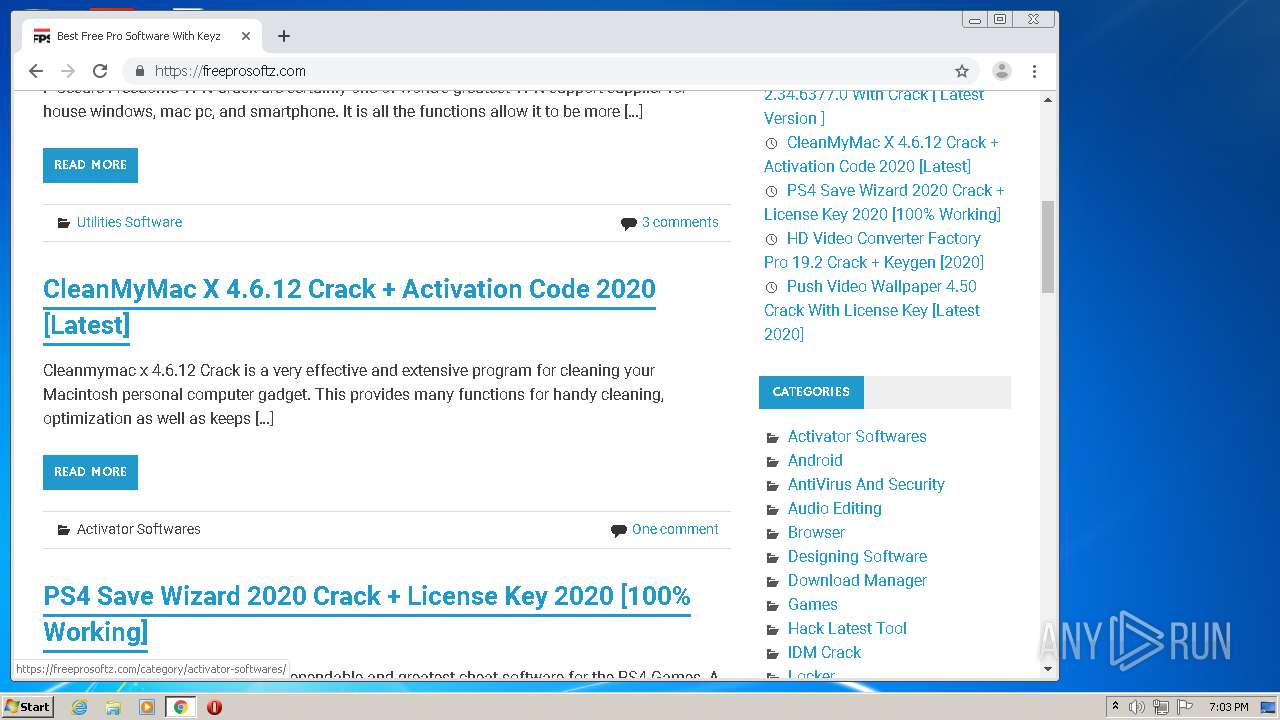Image resolution: width=1280 pixels, height=720 pixels.
Task: Open the Audio Editing category
Action: point(835,508)
